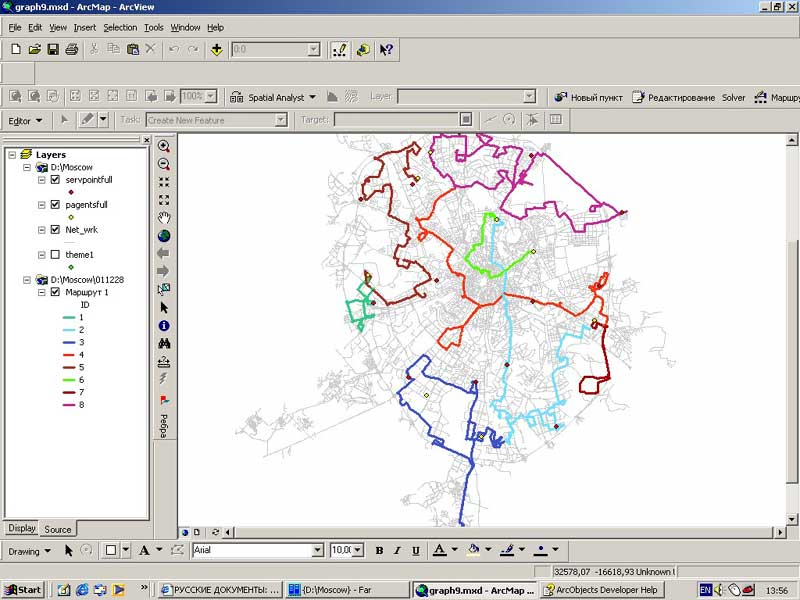Click the Select Features tool icon
This screenshot has height=600, width=800.
coord(164,289)
